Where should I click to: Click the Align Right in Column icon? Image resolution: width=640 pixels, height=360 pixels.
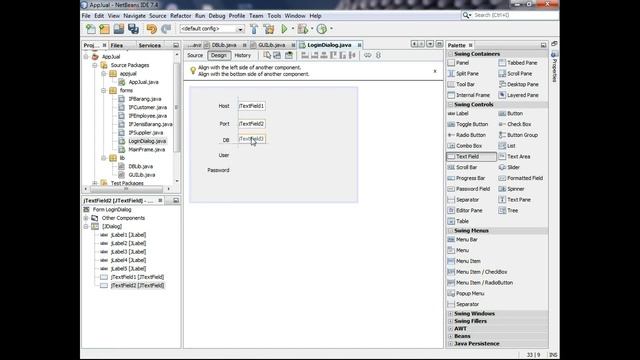coord(314,55)
